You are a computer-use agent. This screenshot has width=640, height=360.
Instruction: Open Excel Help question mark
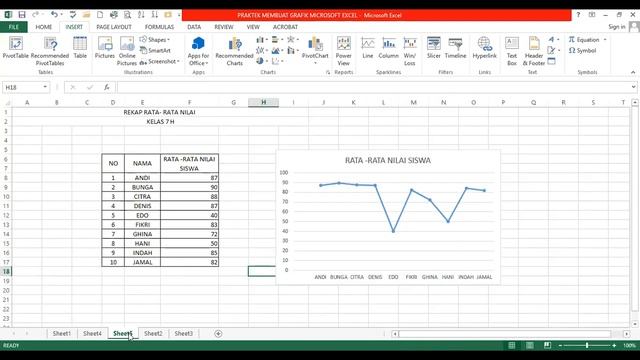click(578, 15)
